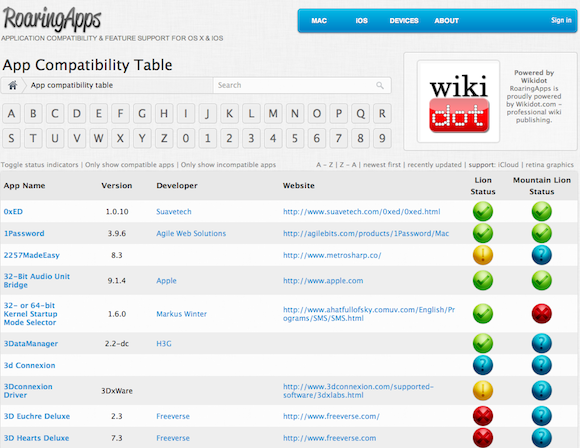This screenshot has width=580, height=448.
Task: Click the Mountain Lion question icon for 3D Euchre Deluxe
Action: click(x=542, y=416)
